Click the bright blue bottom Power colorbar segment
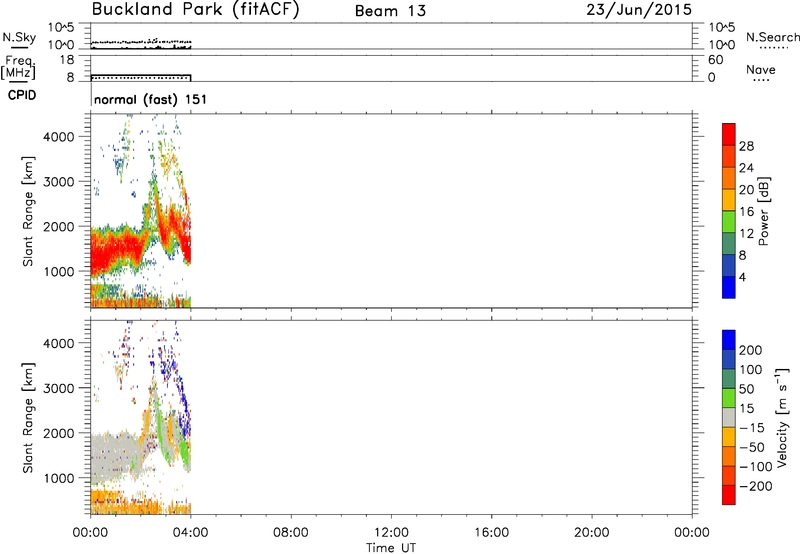Screen dimensions: 800x554 point(729,287)
